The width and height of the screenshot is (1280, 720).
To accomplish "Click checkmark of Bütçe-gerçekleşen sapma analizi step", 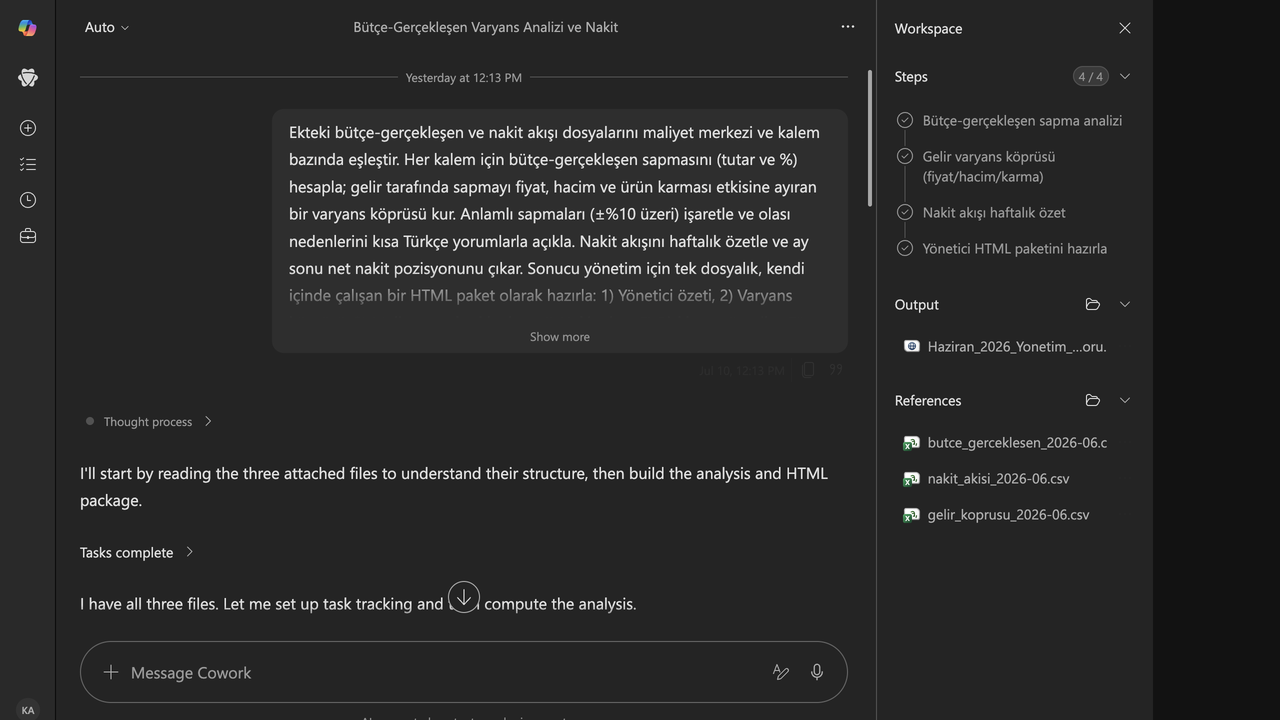I will pyautogui.click(x=905, y=120).
